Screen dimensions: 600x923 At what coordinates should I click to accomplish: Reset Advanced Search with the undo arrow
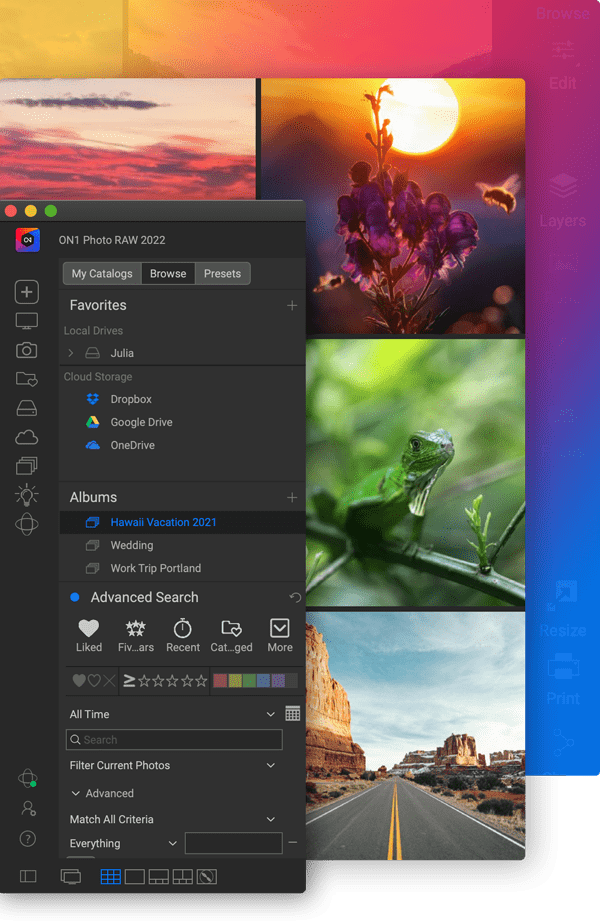tap(295, 597)
